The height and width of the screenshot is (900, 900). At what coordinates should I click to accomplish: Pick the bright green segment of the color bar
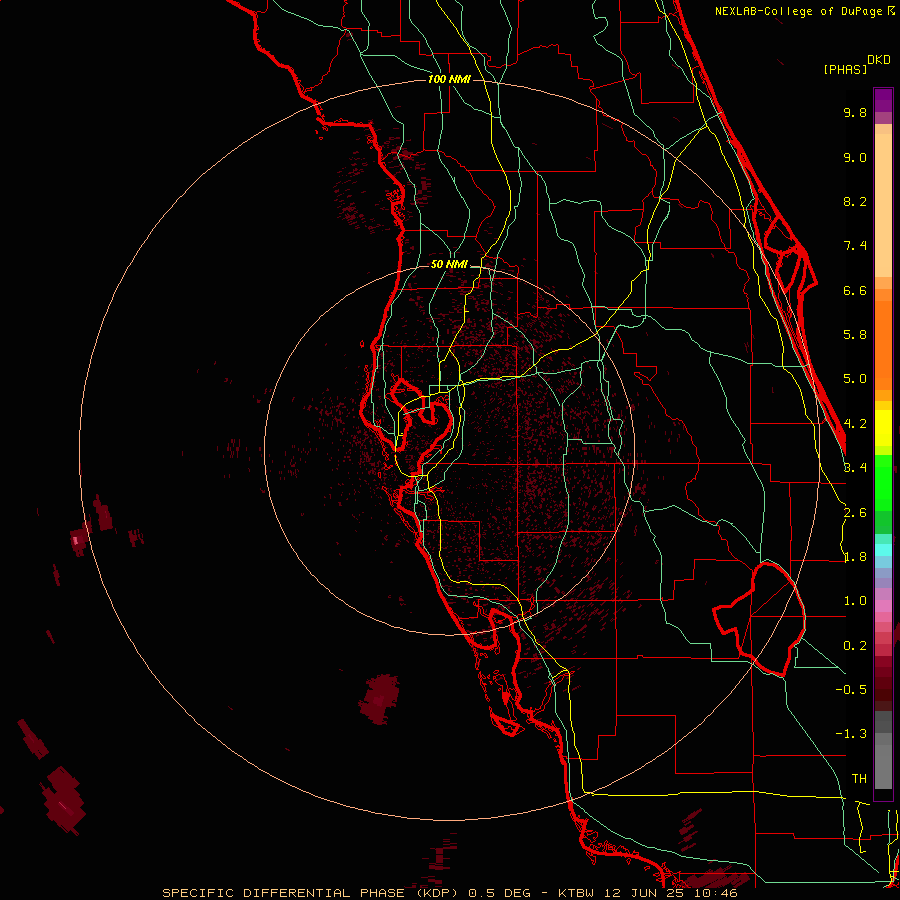click(883, 481)
